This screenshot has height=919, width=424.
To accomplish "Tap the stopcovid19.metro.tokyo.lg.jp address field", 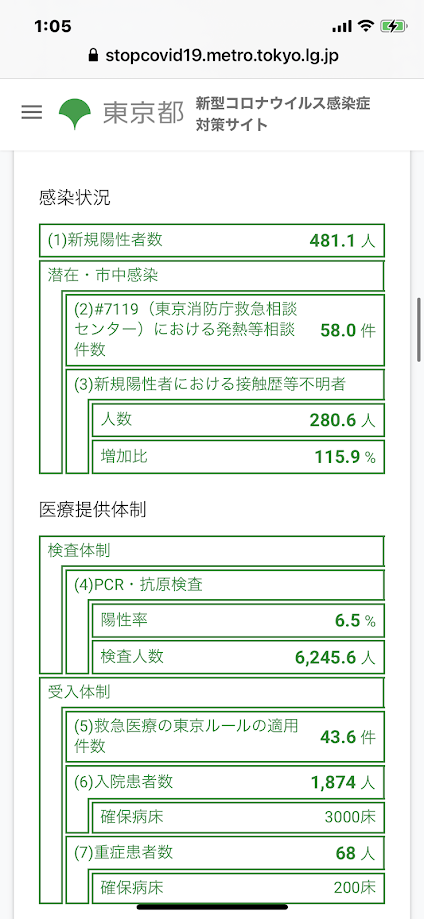I will (x=212, y=56).
